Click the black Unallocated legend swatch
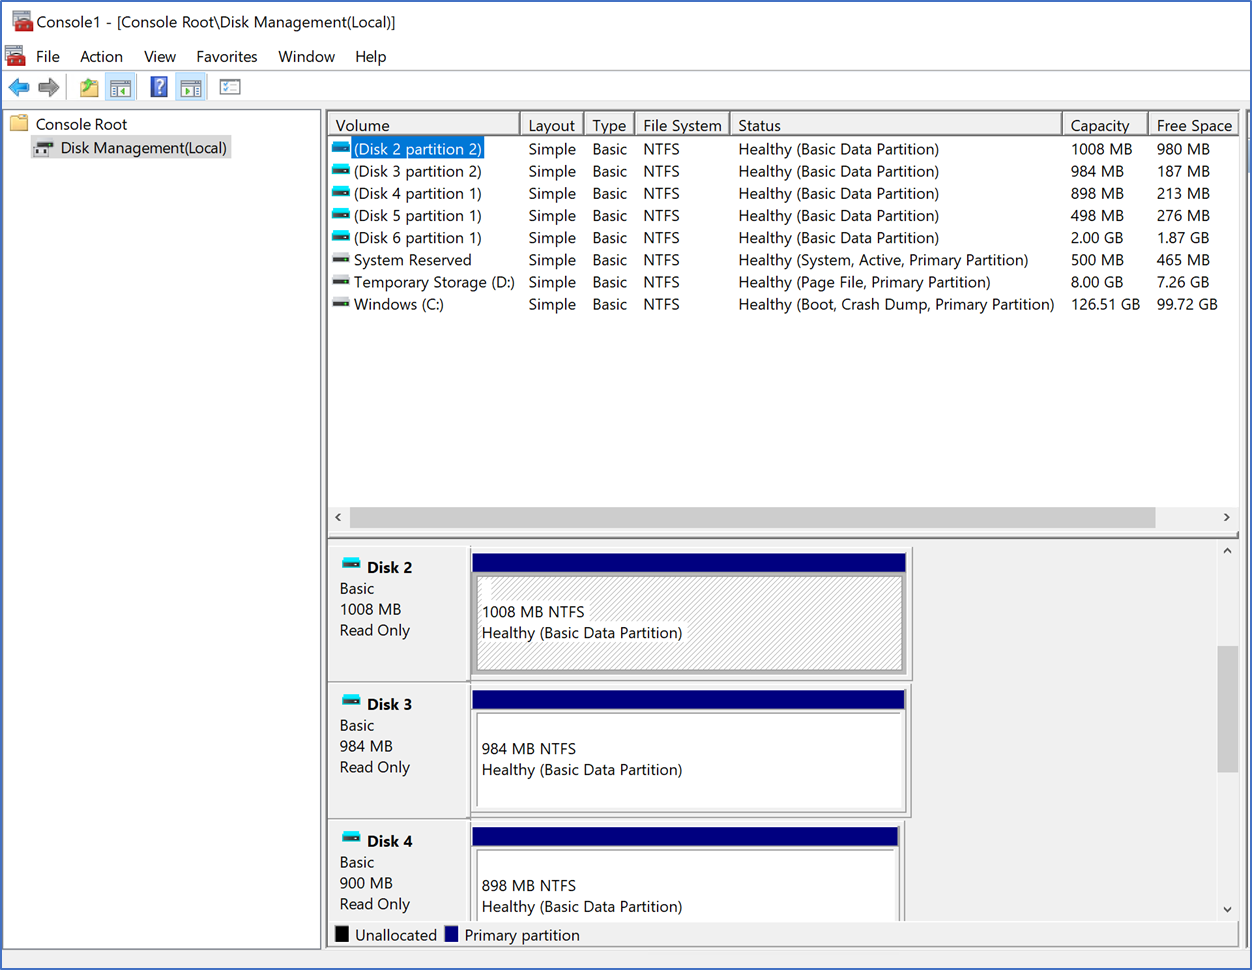The image size is (1252, 970). [x=342, y=934]
